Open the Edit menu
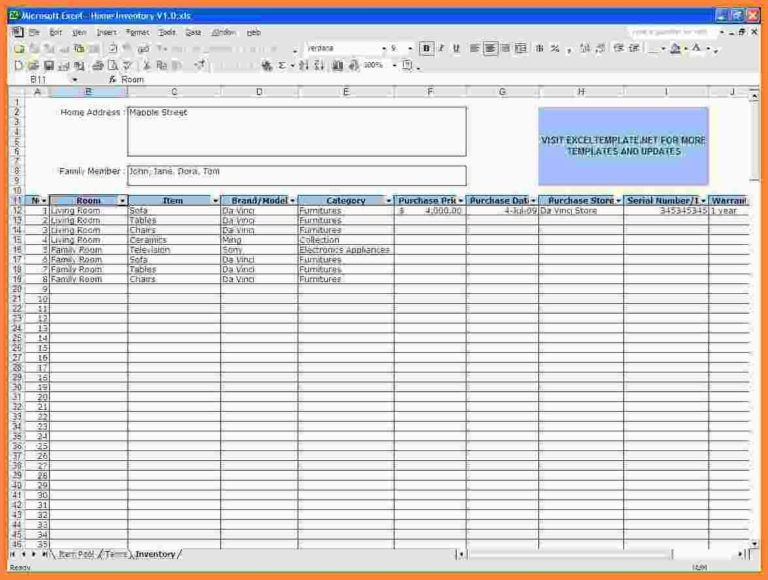 click(56, 32)
